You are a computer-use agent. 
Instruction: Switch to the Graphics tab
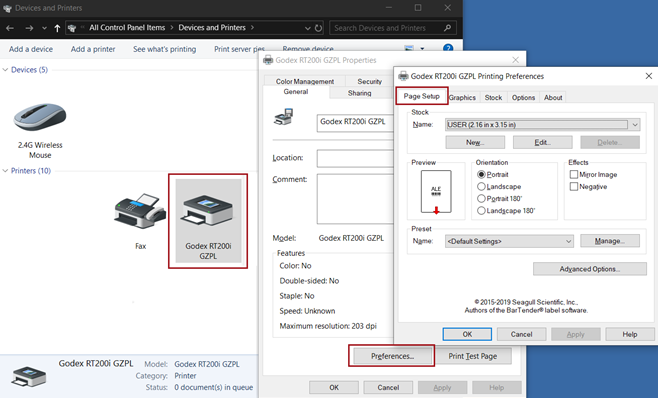pos(462,97)
